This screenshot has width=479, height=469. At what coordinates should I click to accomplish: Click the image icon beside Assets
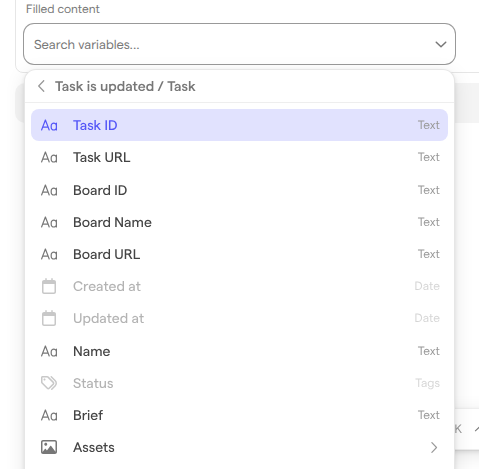49,447
